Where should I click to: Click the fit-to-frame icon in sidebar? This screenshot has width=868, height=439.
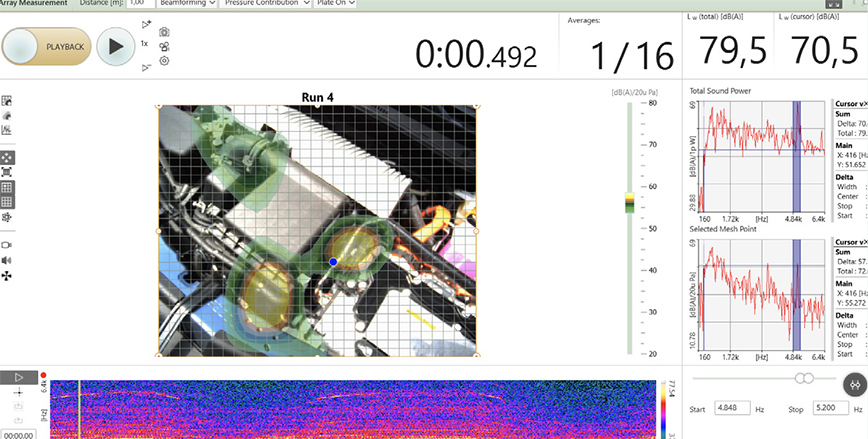click(7, 172)
